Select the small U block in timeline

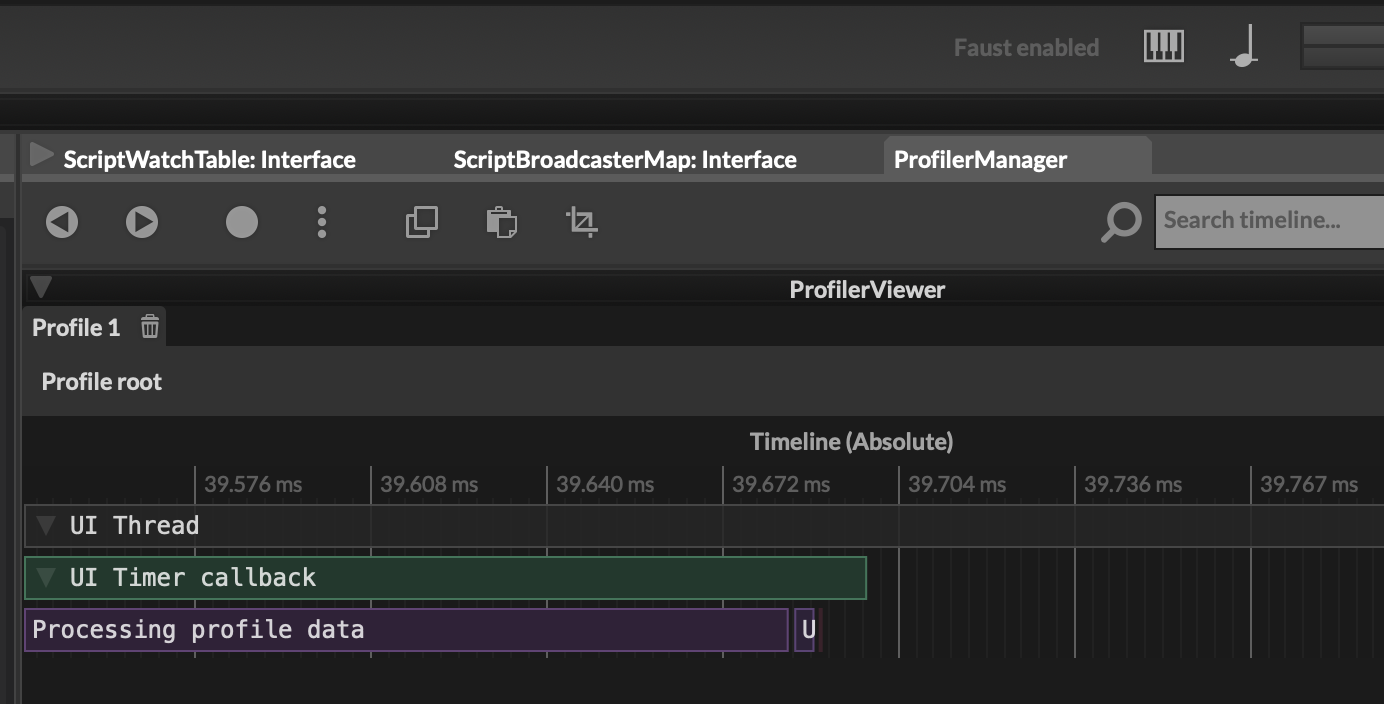coord(805,630)
